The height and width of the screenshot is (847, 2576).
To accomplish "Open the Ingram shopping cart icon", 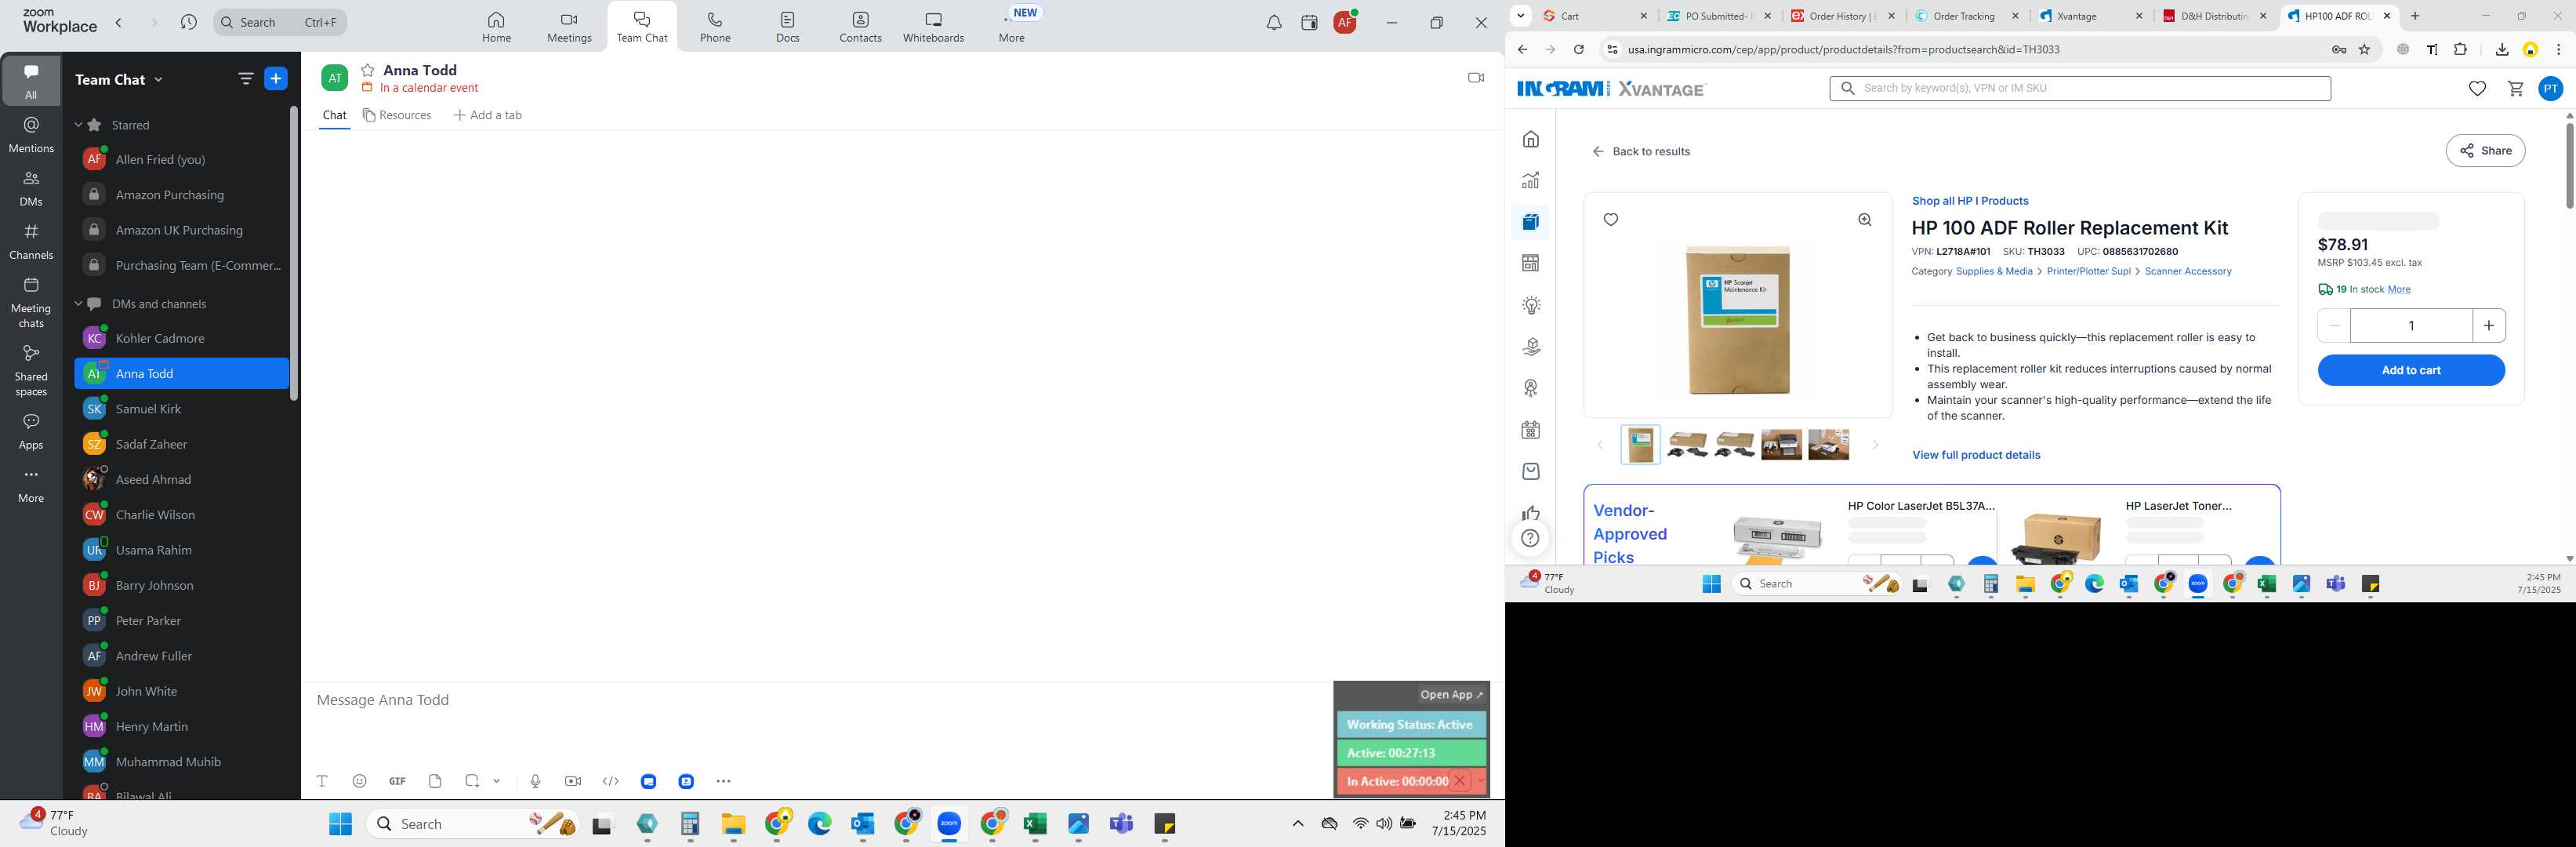I will pos(2516,89).
